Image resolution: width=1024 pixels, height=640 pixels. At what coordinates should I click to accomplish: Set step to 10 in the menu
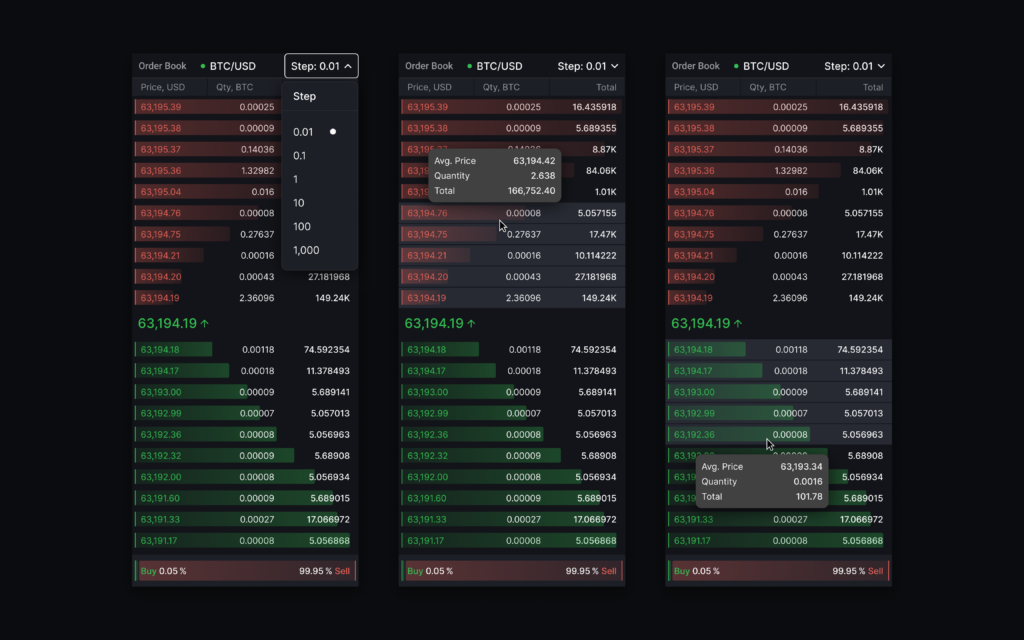319,203
